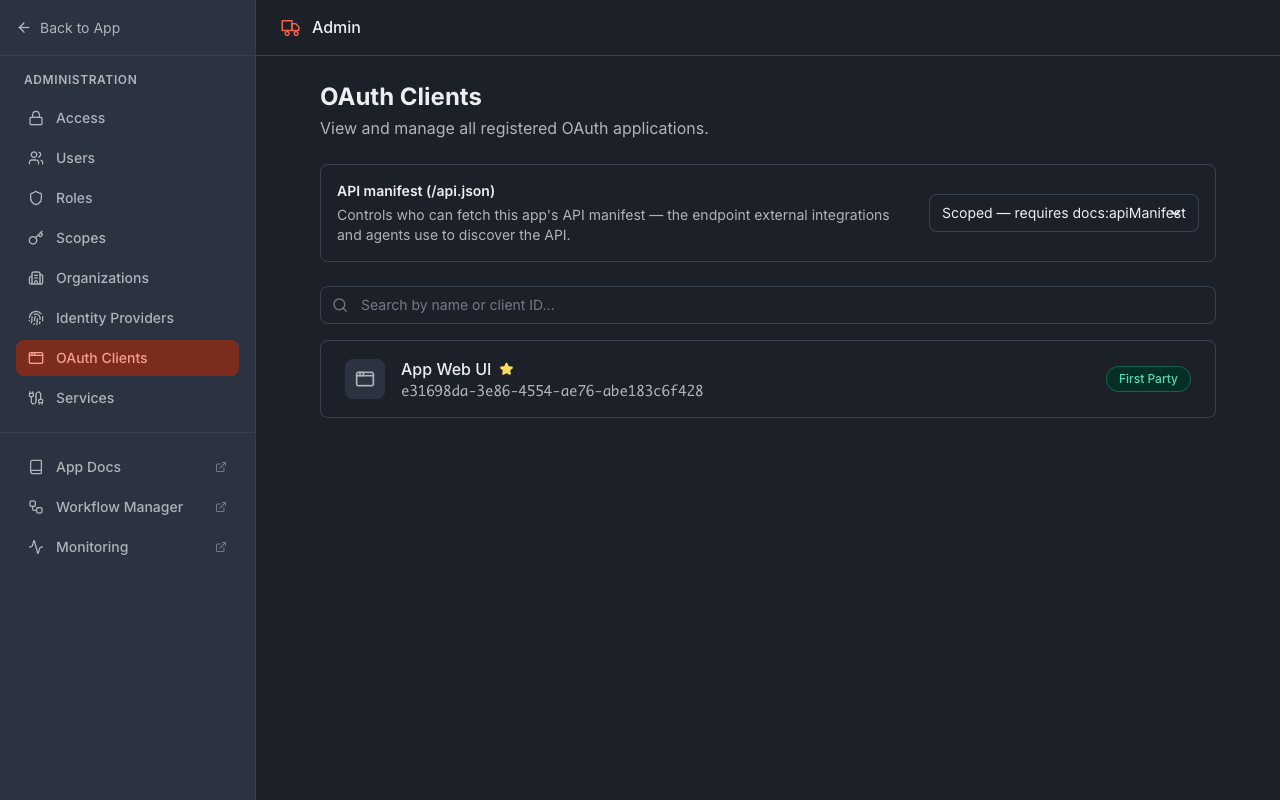The image size is (1280, 800).
Task: Open Services from the sidebar
Action: coord(127,398)
